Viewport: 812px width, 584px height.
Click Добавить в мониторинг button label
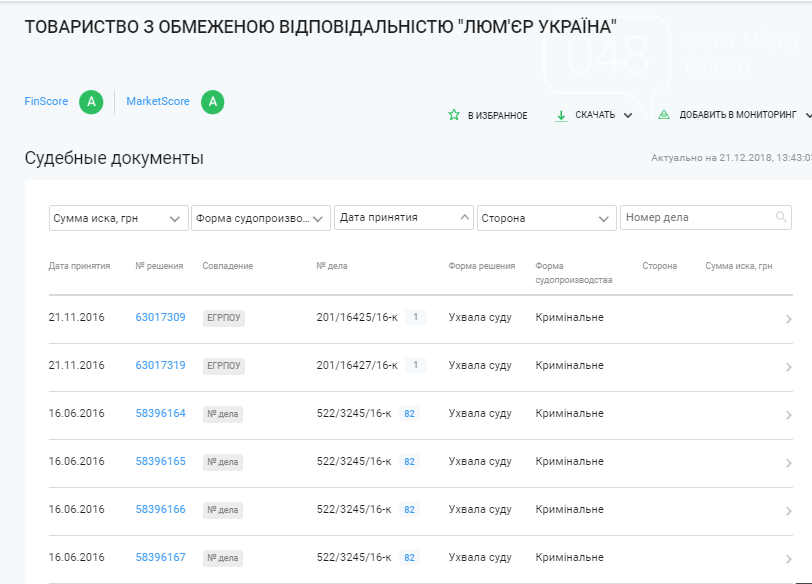point(738,115)
